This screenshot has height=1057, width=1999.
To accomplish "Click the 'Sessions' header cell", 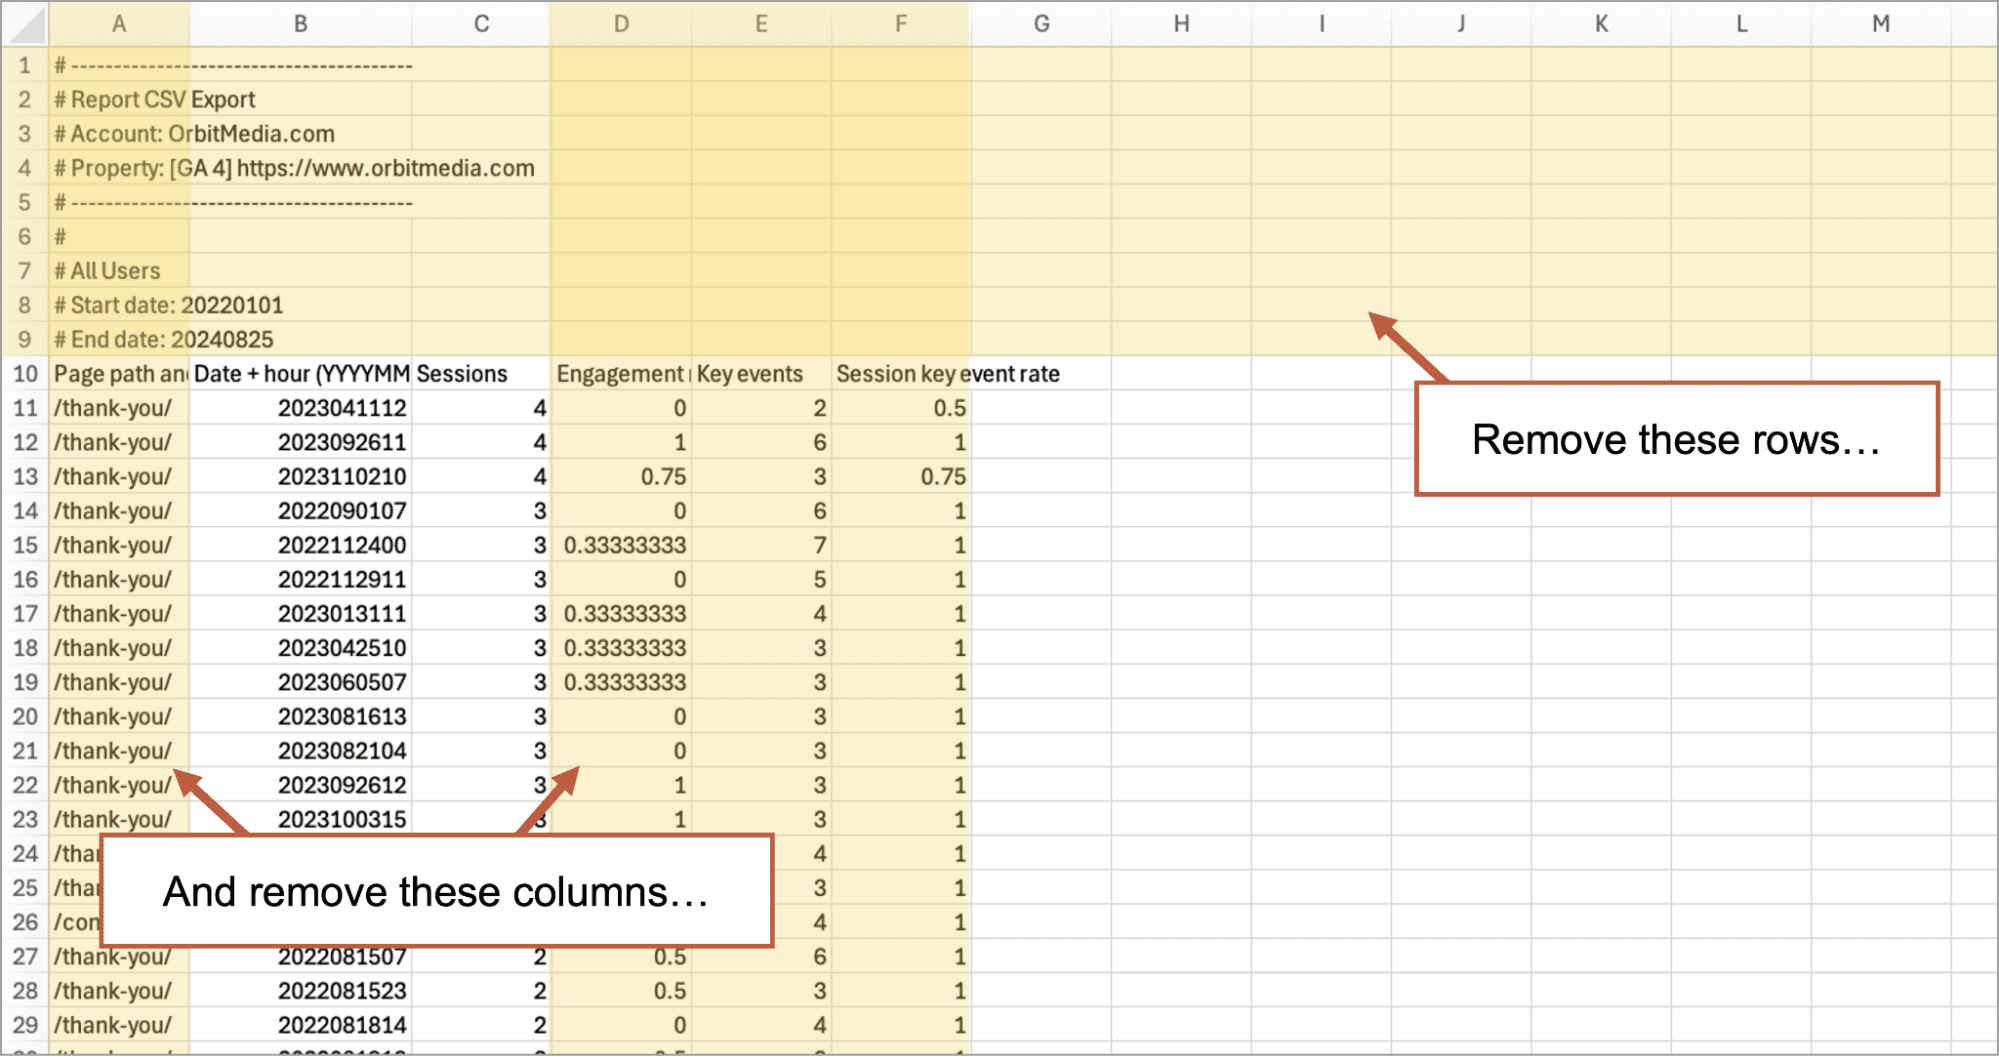I will (481, 374).
